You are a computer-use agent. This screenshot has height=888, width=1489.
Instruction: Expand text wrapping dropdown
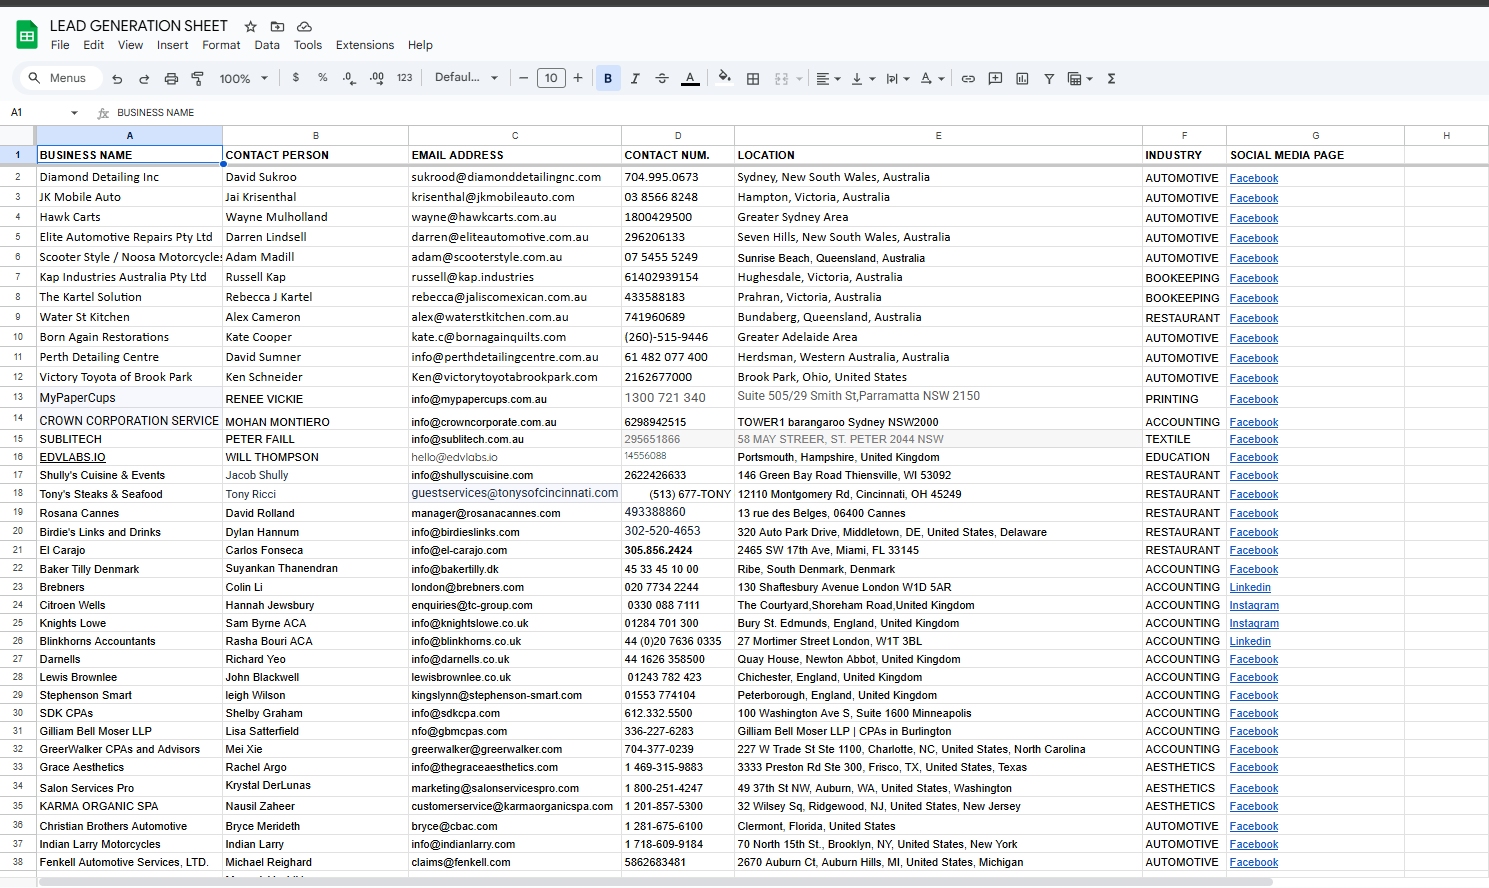click(897, 78)
